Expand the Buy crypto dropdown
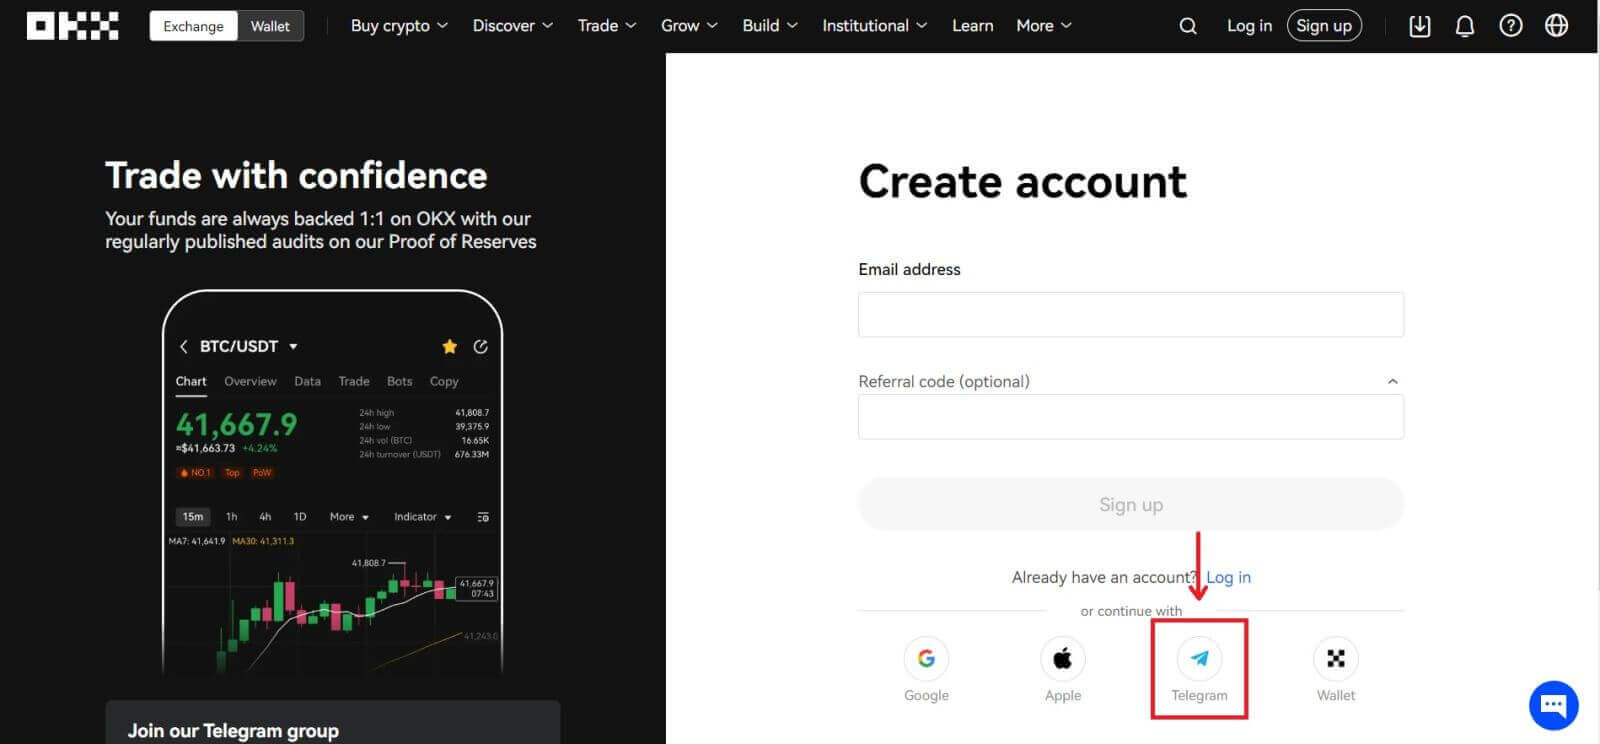 coord(399,26)
